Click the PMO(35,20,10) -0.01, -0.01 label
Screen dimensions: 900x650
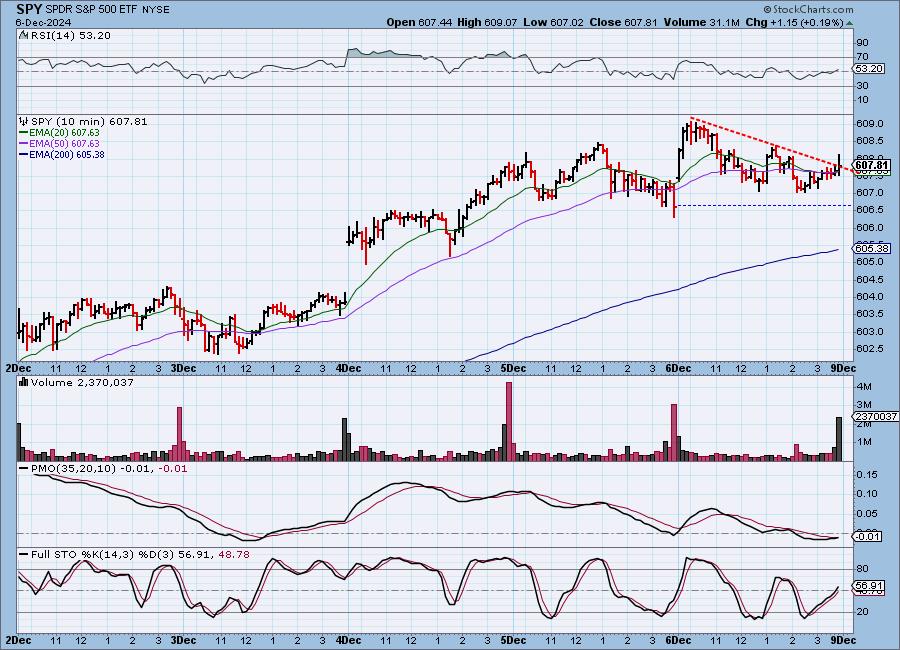pos(109,469)
